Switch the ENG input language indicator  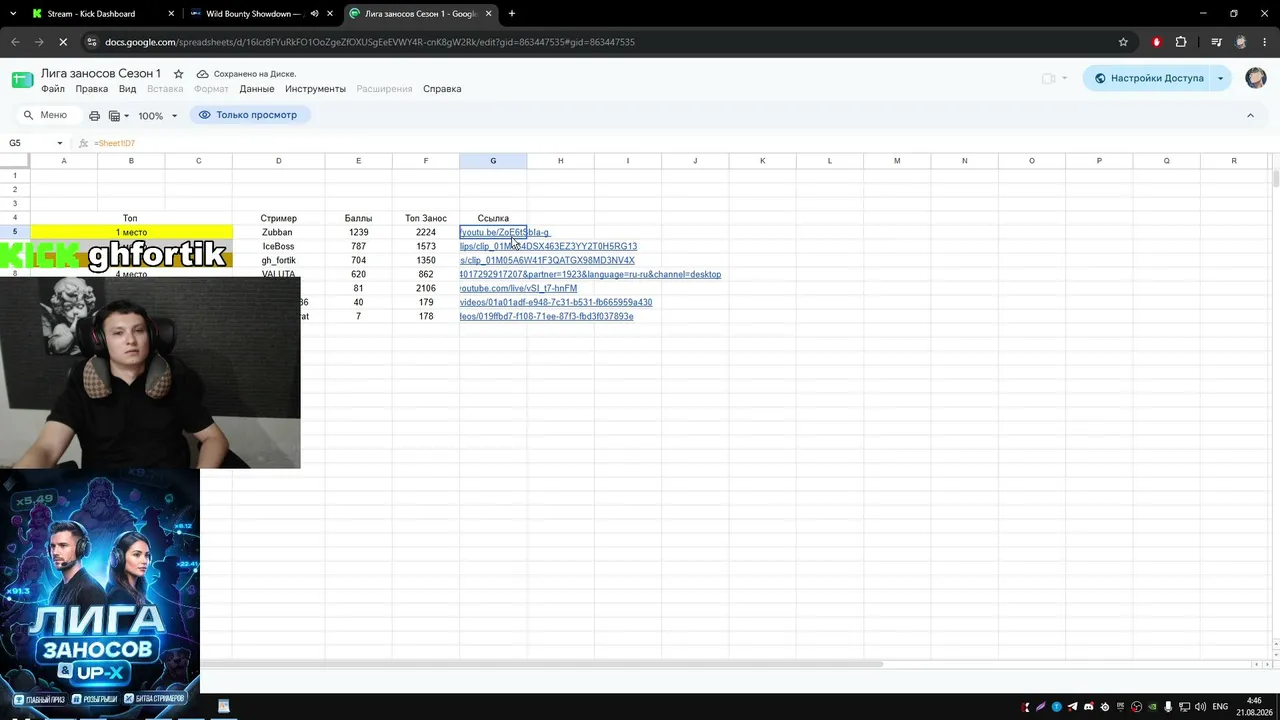(1220, 707)
